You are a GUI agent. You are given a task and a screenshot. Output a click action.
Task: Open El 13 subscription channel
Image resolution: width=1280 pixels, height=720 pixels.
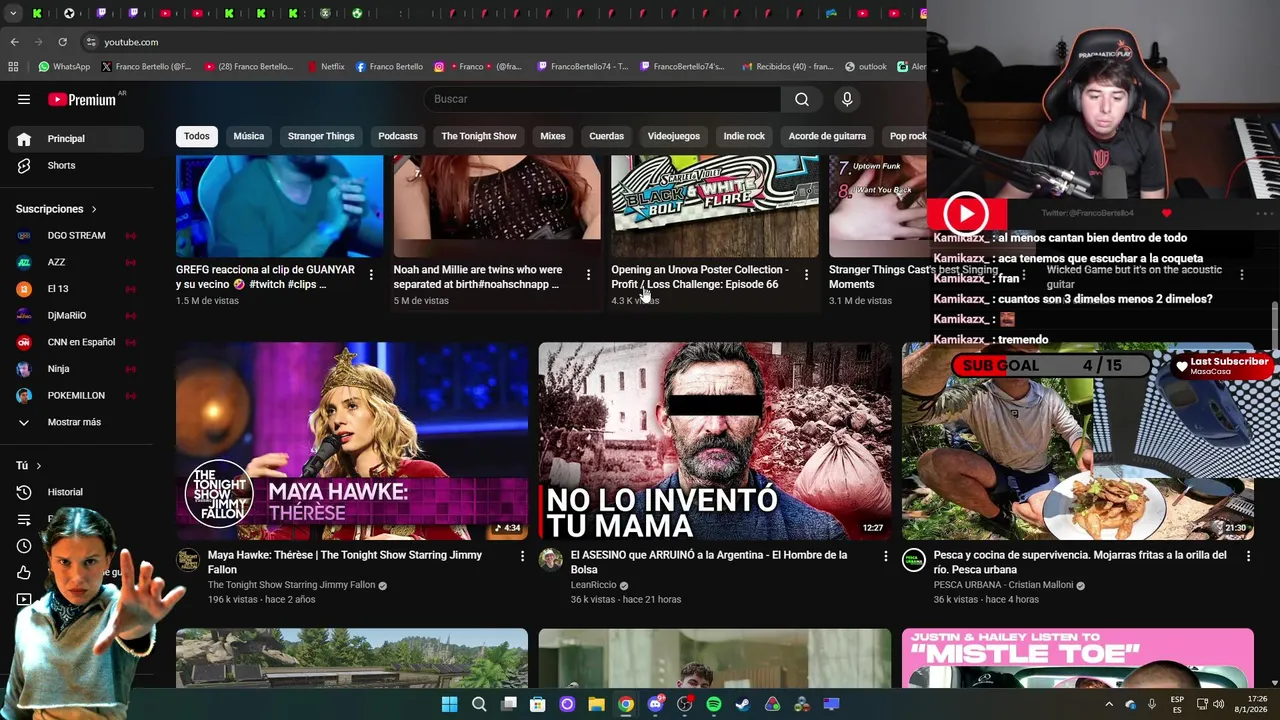click(76, 289)
